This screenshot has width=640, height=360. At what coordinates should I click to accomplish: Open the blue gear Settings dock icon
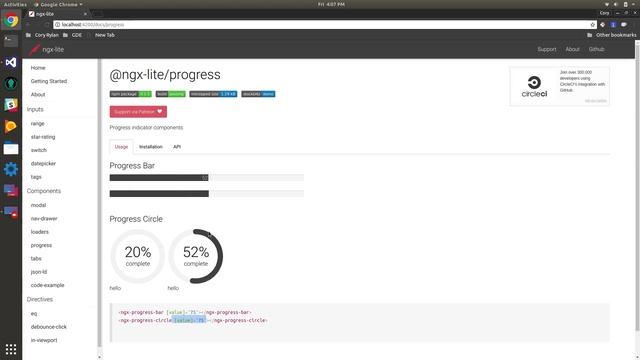click(x=11, y=169)
